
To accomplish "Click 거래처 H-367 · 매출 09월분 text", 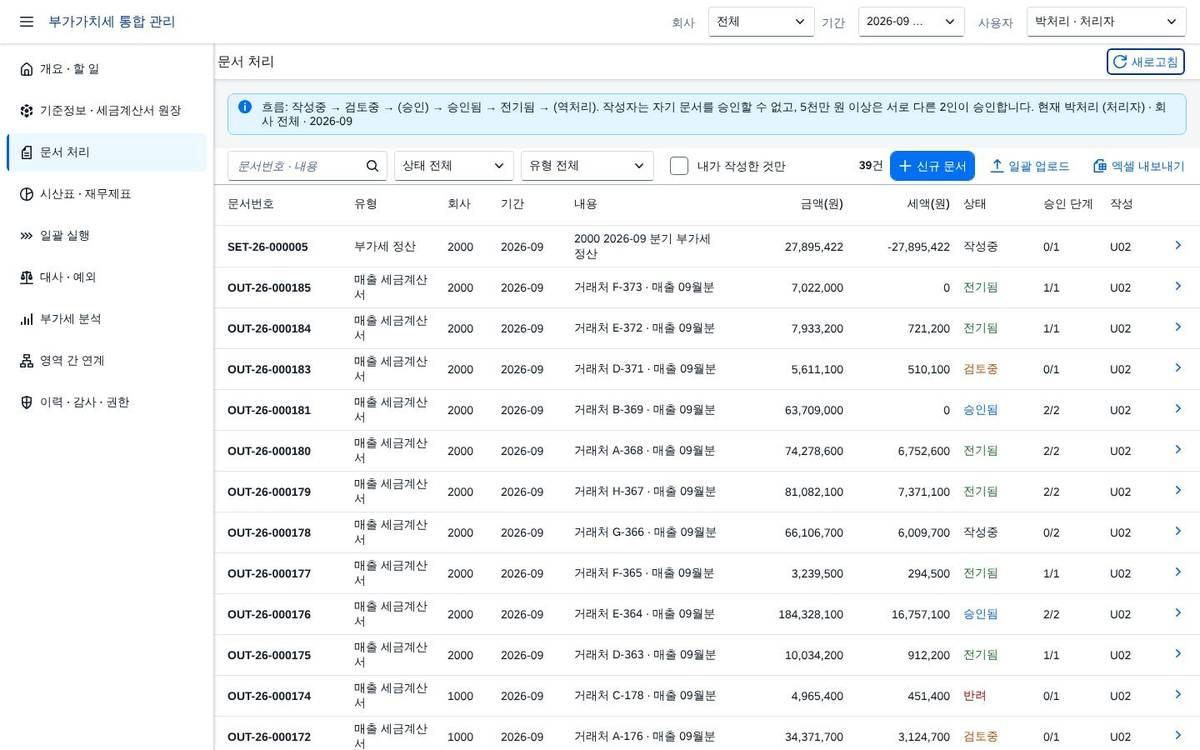I will click(645, 492).
